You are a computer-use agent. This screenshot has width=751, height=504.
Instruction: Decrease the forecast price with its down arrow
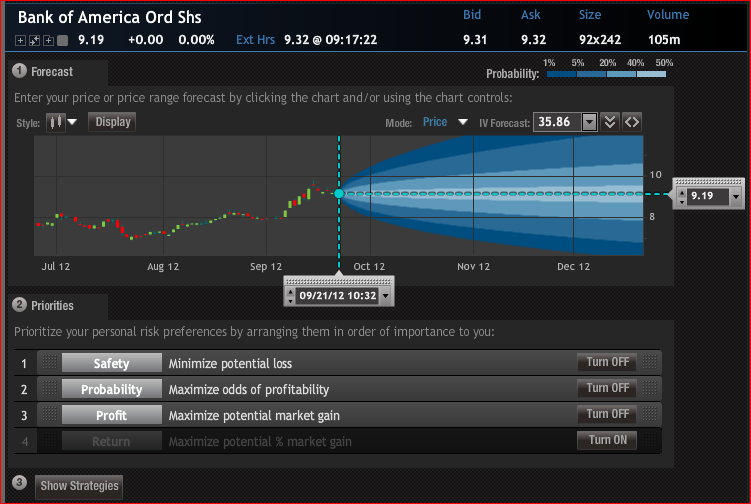pos(682,201)
